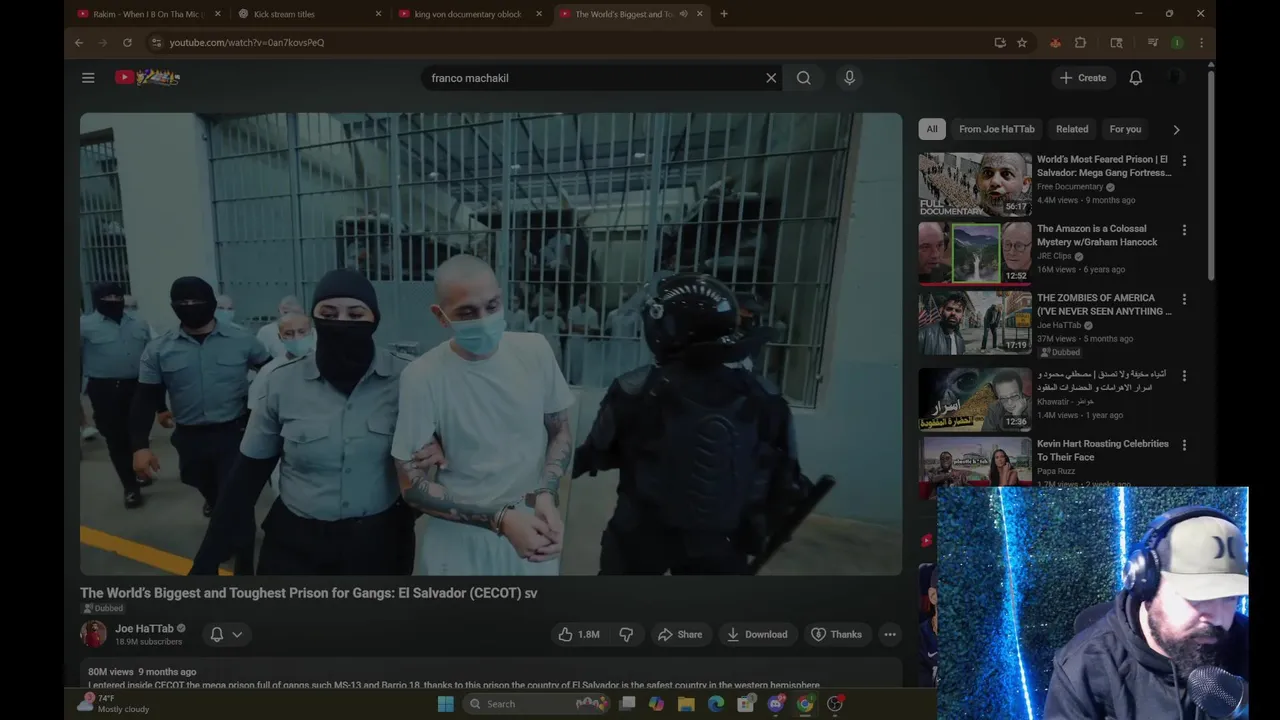Open YouTube notifications bell
The width and height of the screenshot is (1280, 720).
(x=1136, y=78)
